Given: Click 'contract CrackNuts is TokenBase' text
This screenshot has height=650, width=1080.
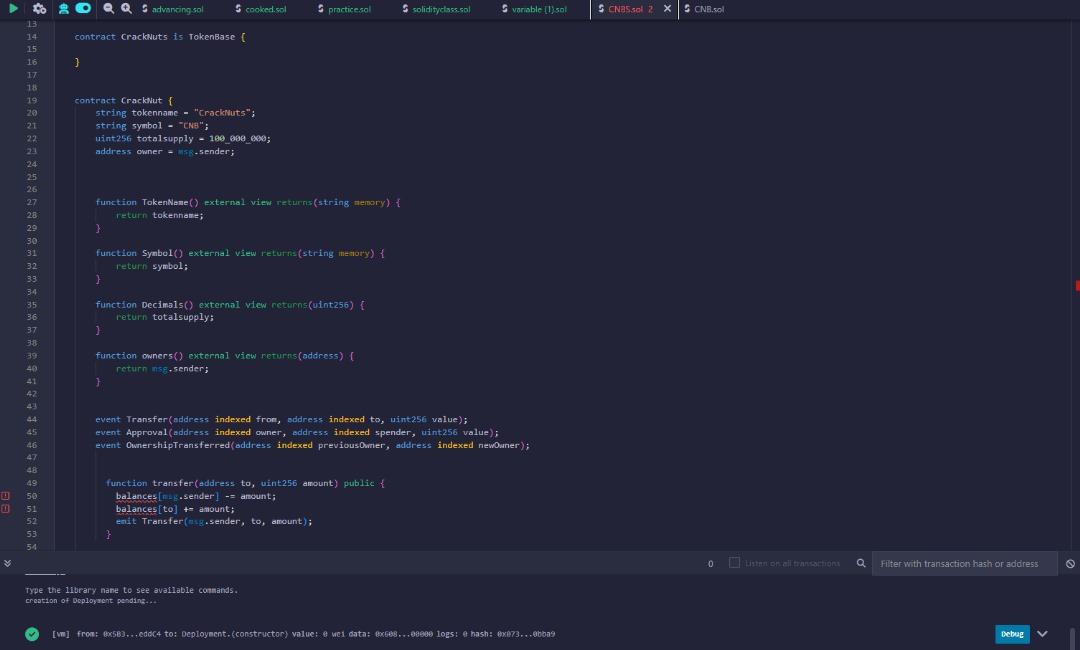Looking at the screenshot, I should pos(155,36).
